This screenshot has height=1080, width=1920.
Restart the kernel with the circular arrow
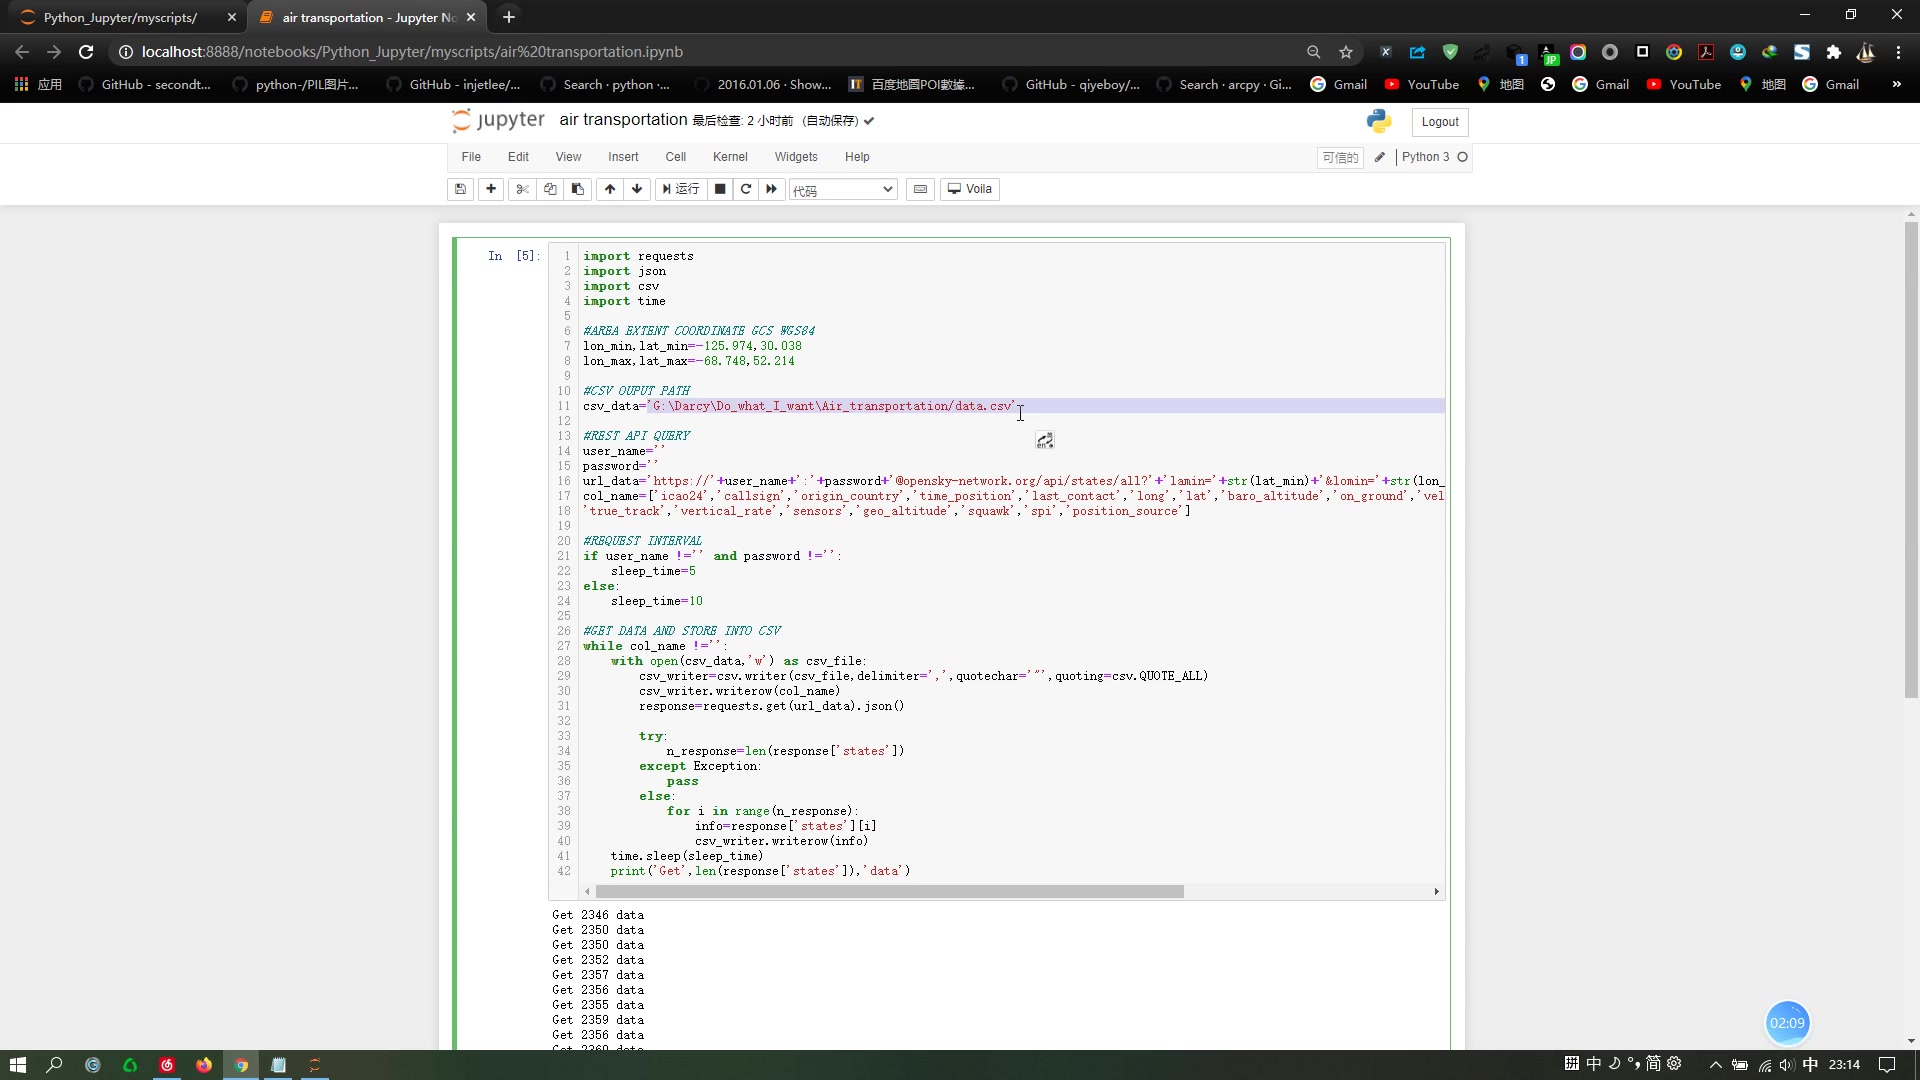[746, 189]
